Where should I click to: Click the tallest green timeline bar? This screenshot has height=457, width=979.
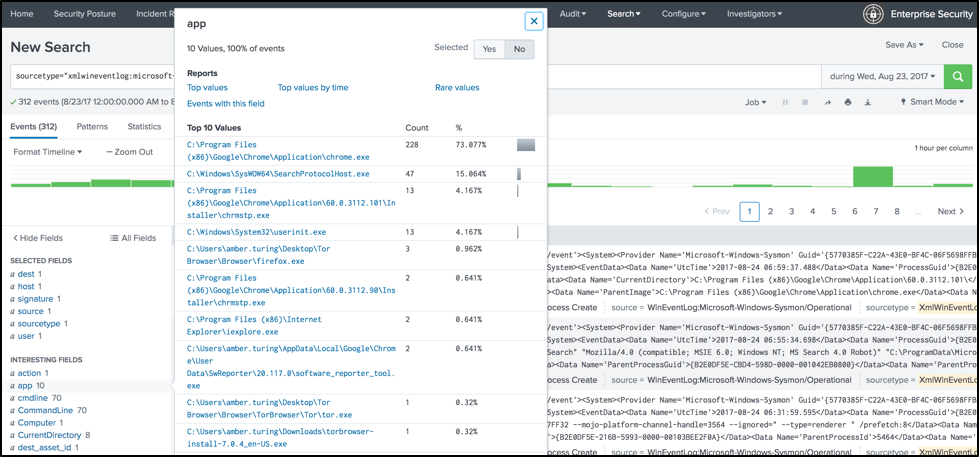(873, 176)
